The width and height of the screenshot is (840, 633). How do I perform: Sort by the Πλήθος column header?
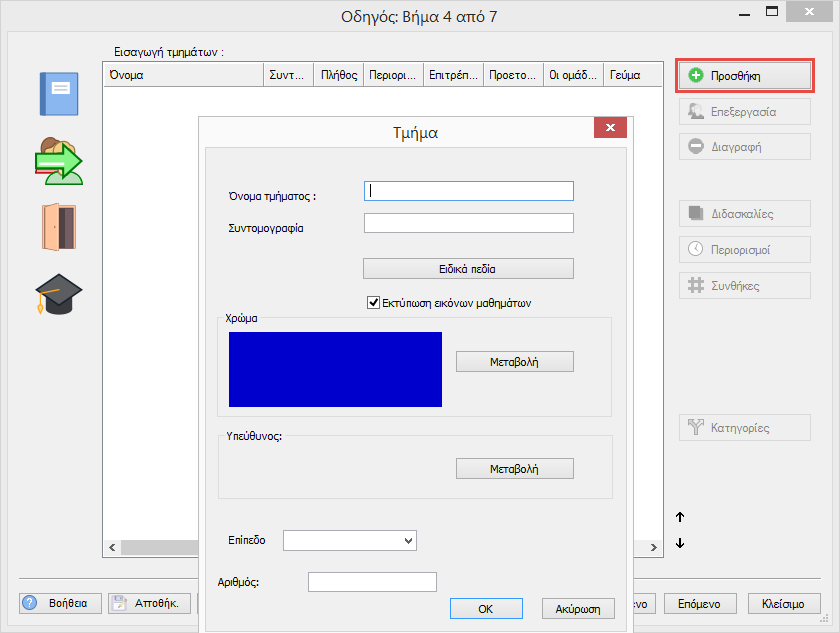(338, 75)
